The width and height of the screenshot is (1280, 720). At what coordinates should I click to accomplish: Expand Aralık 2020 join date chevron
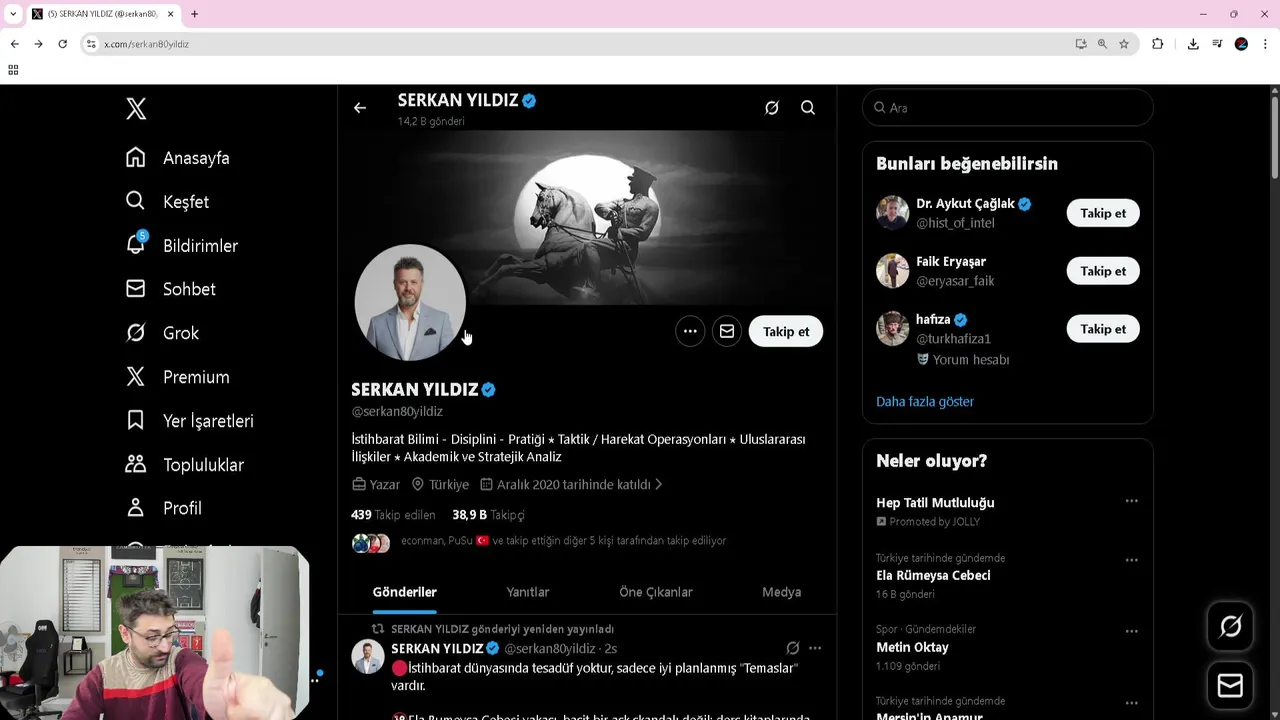coord(658,484)
